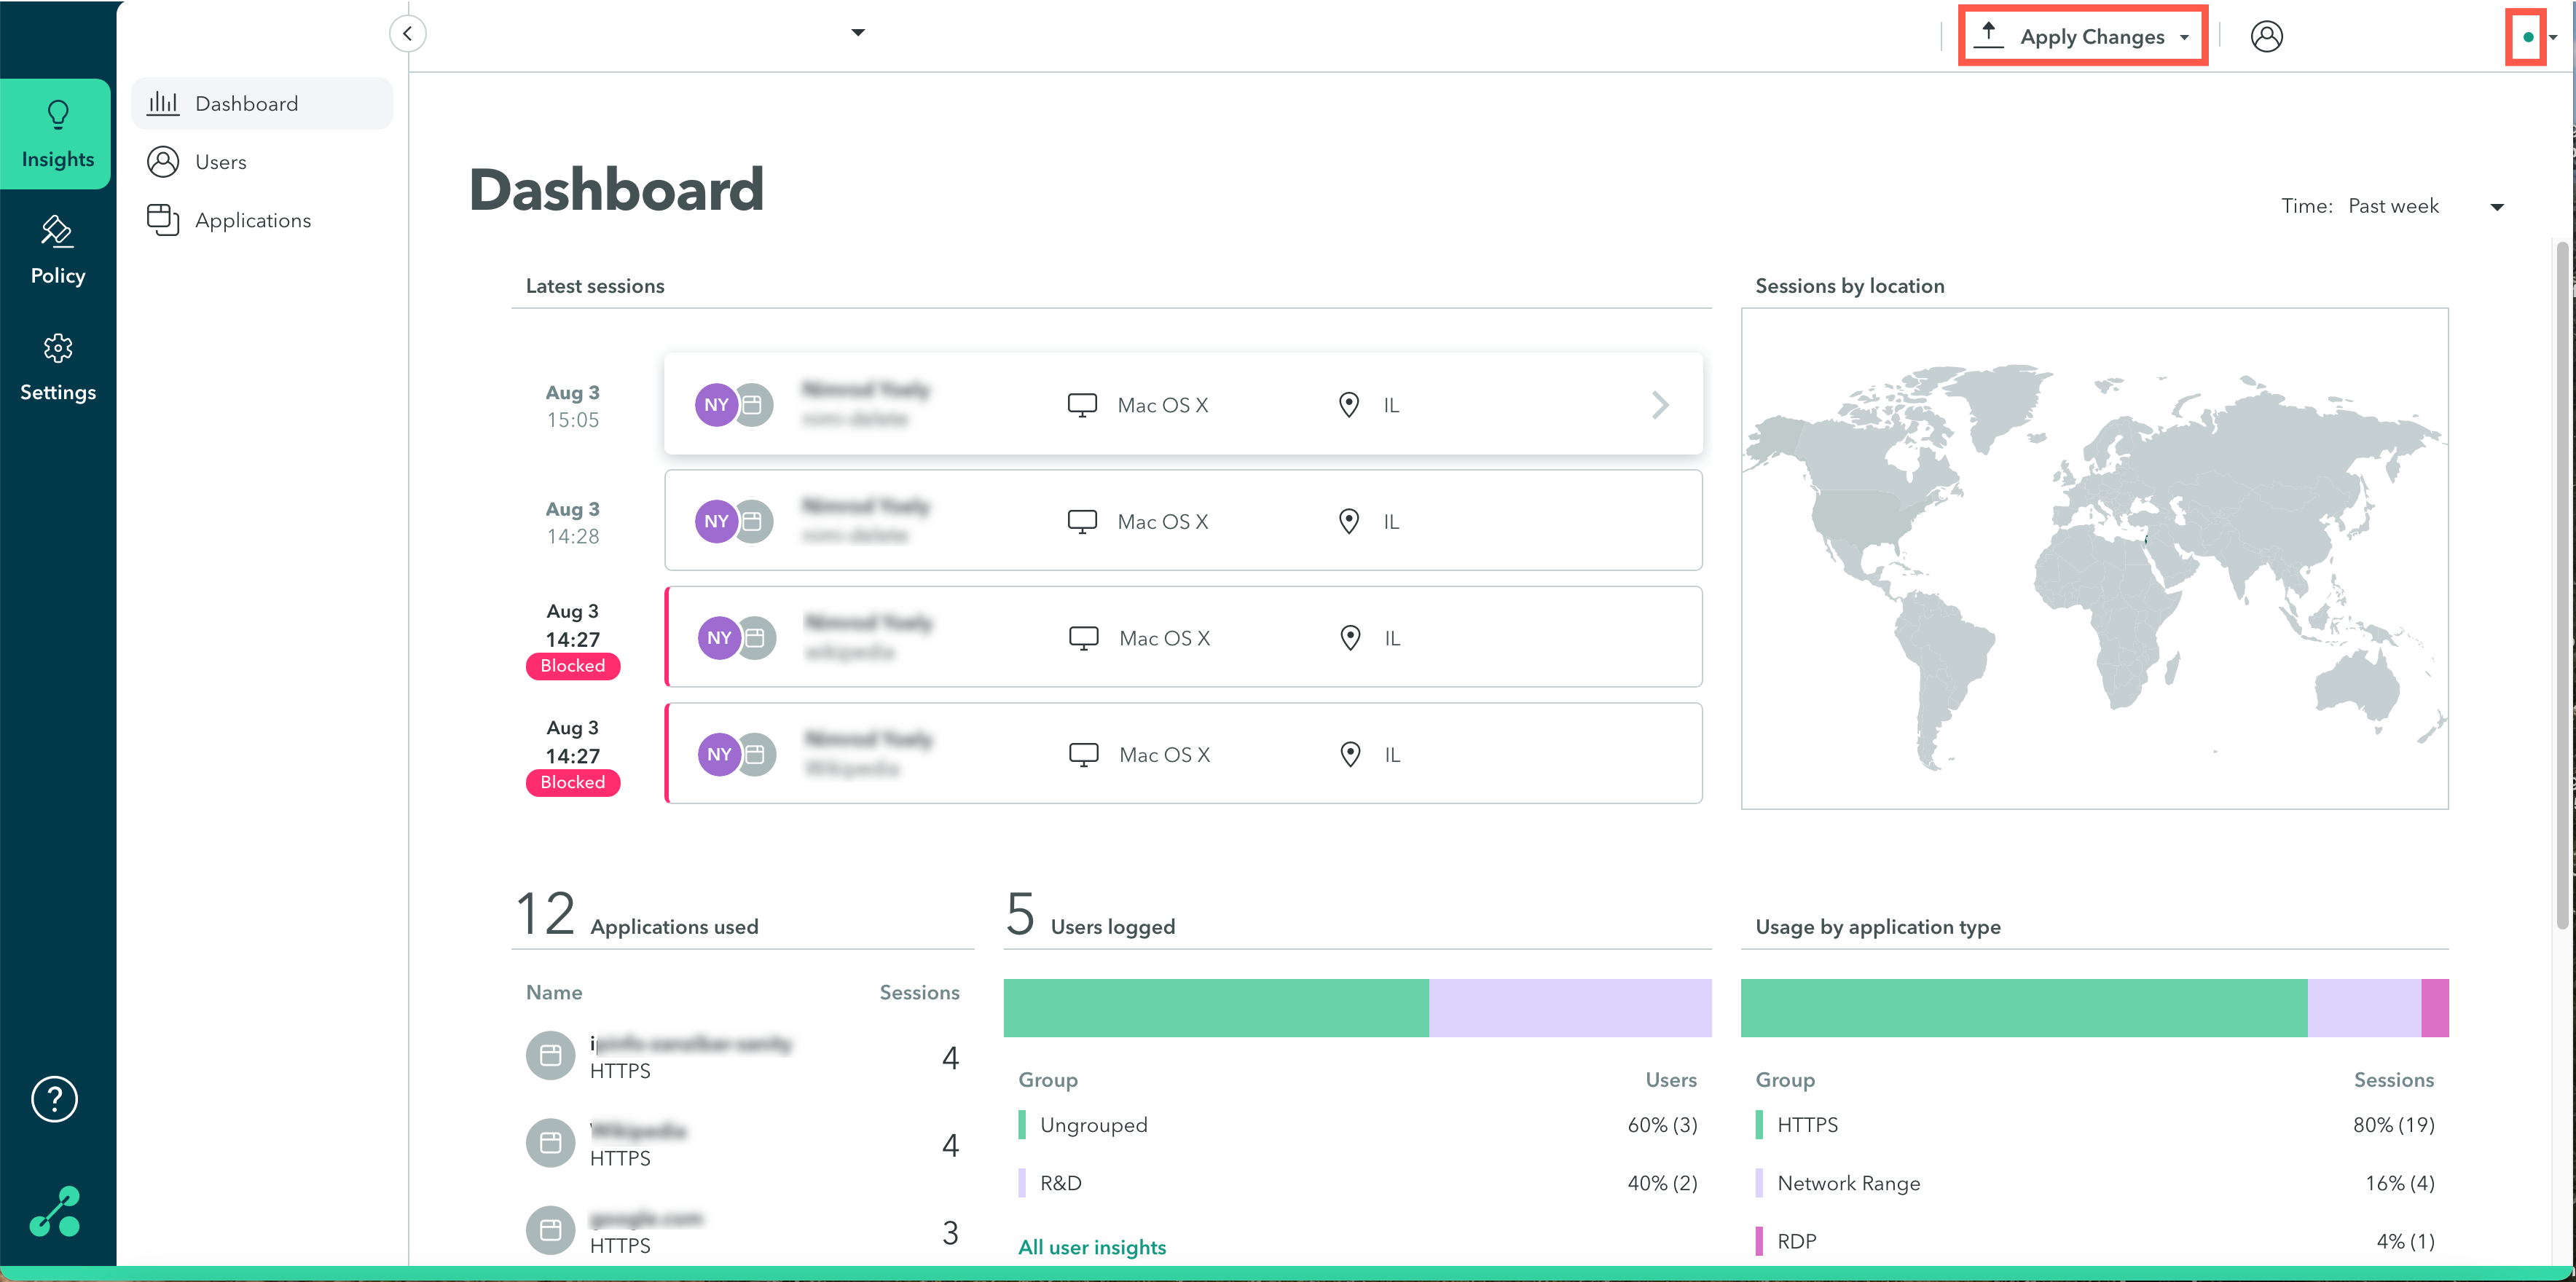Open the blocked 14:27 wikipedia session card

click(1183, 637)
